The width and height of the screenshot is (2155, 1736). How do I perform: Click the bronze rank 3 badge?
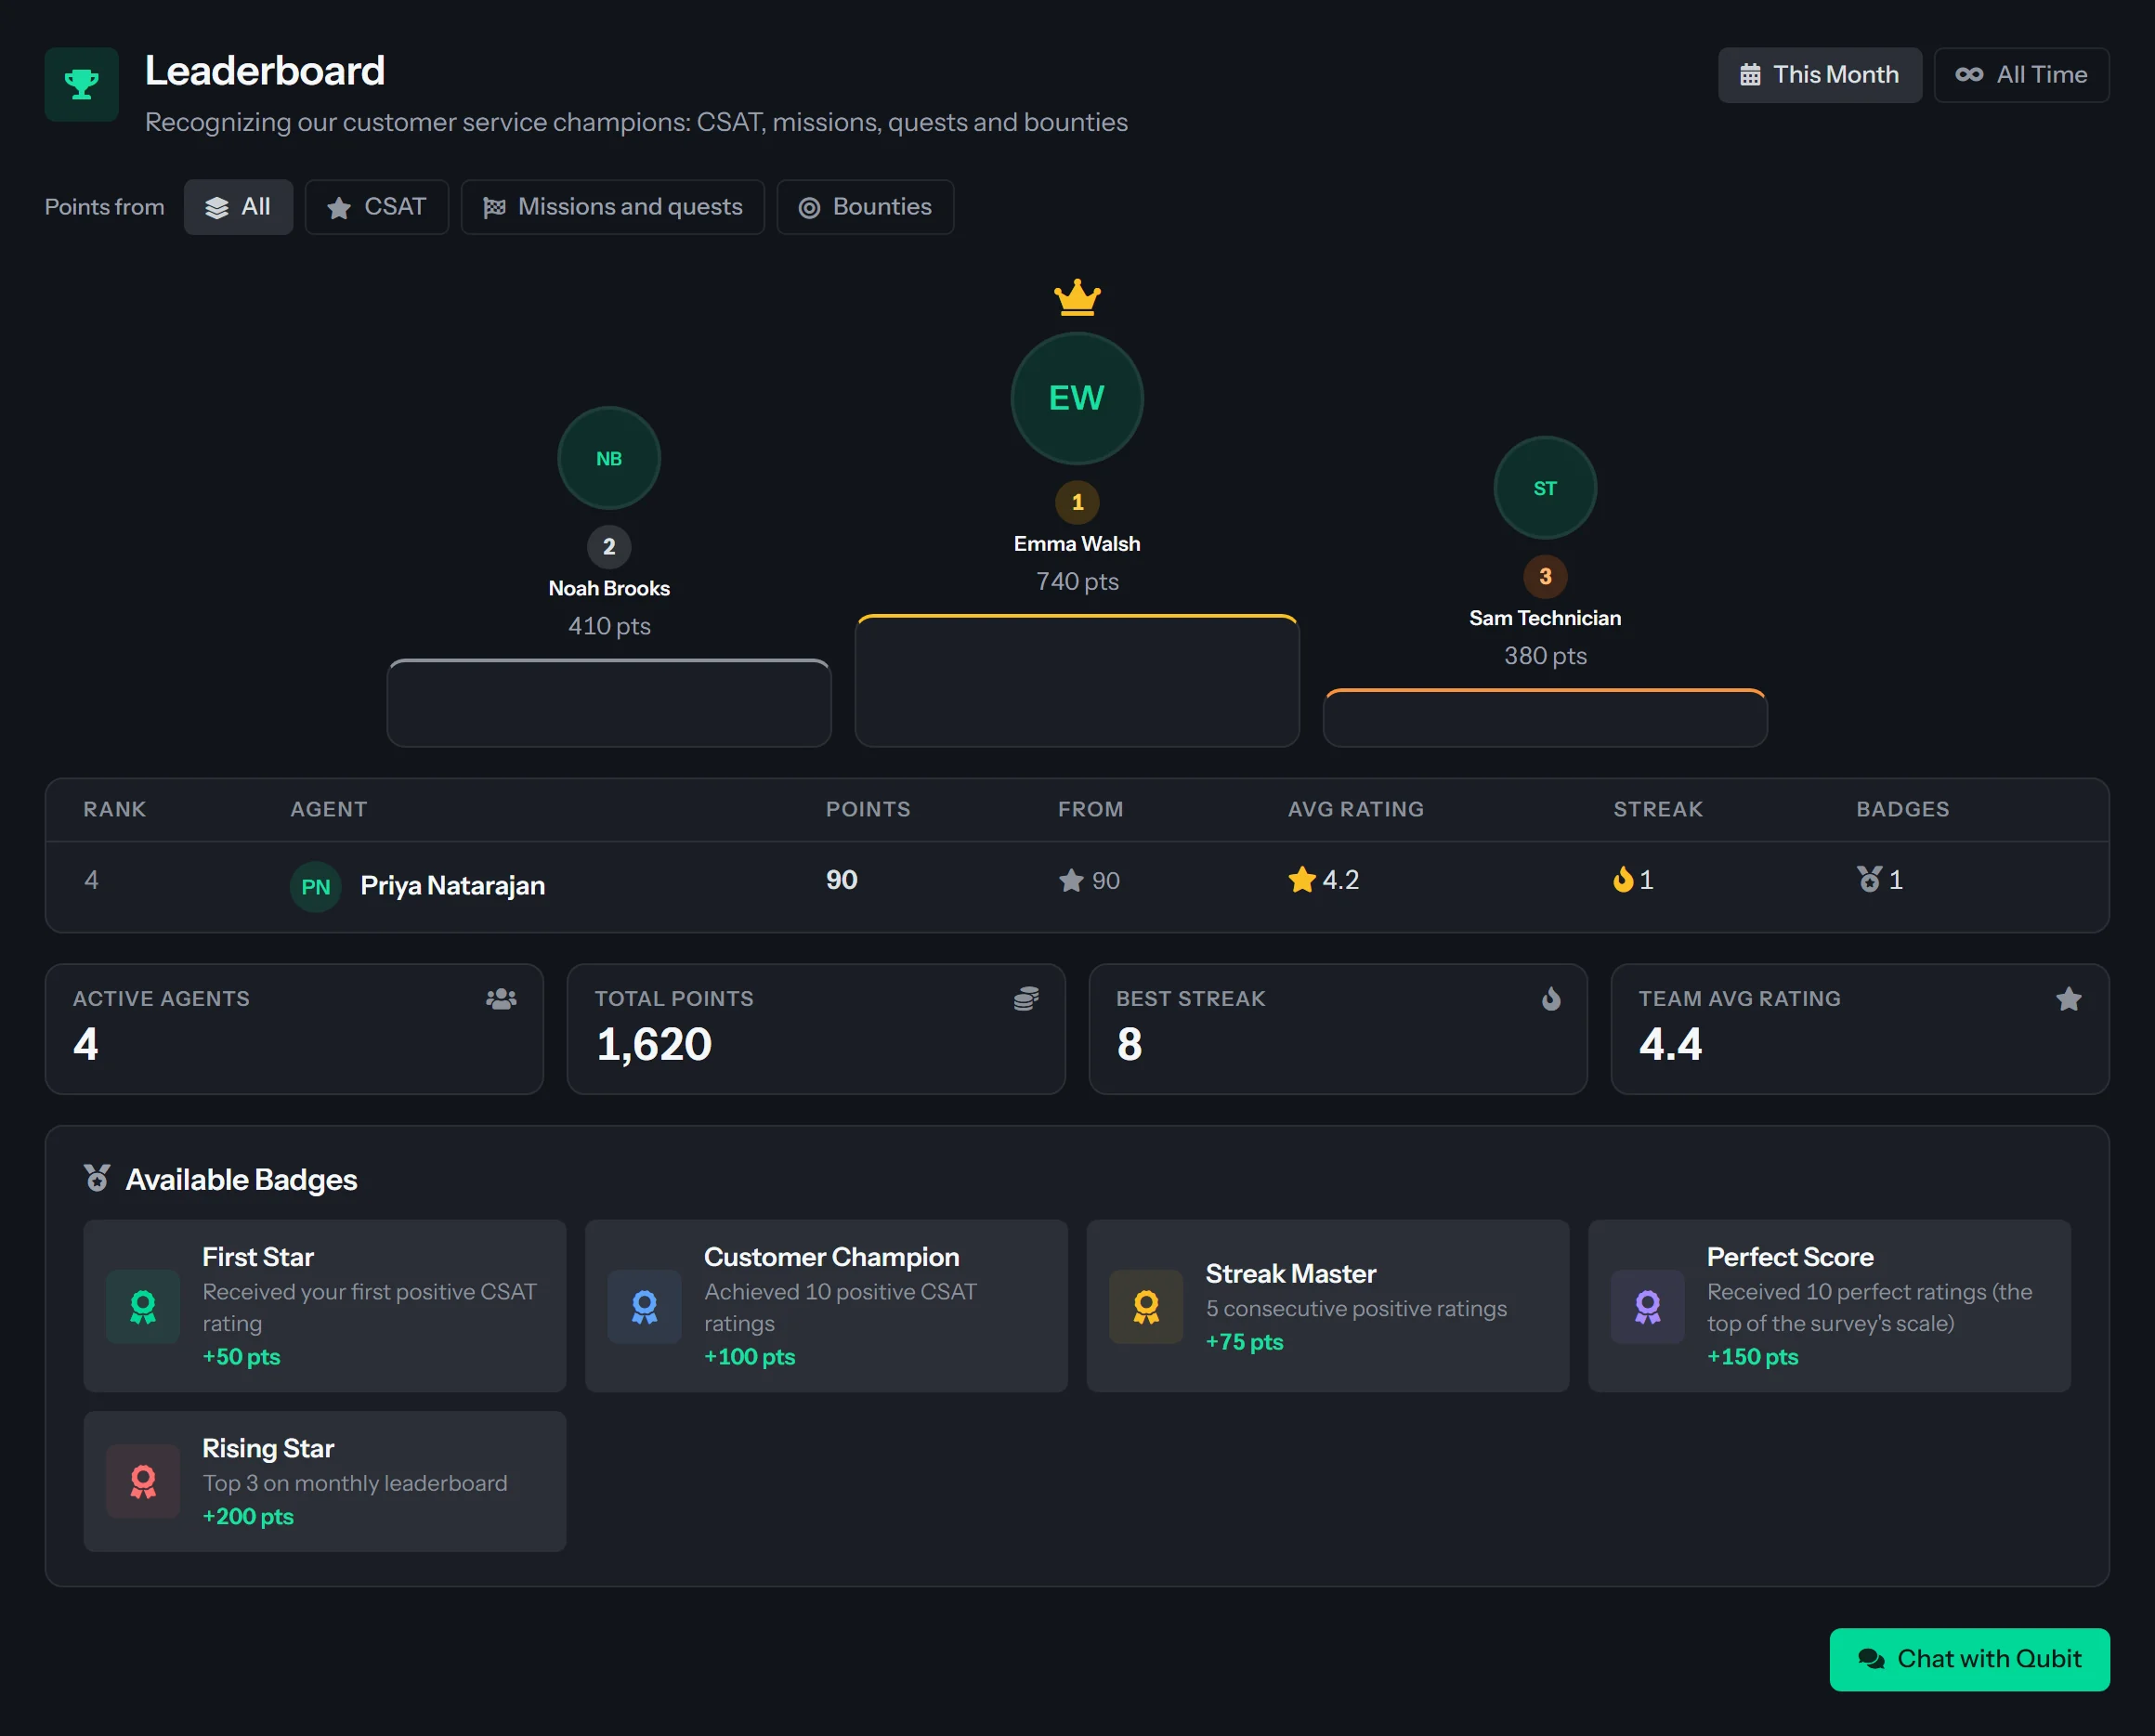pyautogui.click(x=1545, y=577)
